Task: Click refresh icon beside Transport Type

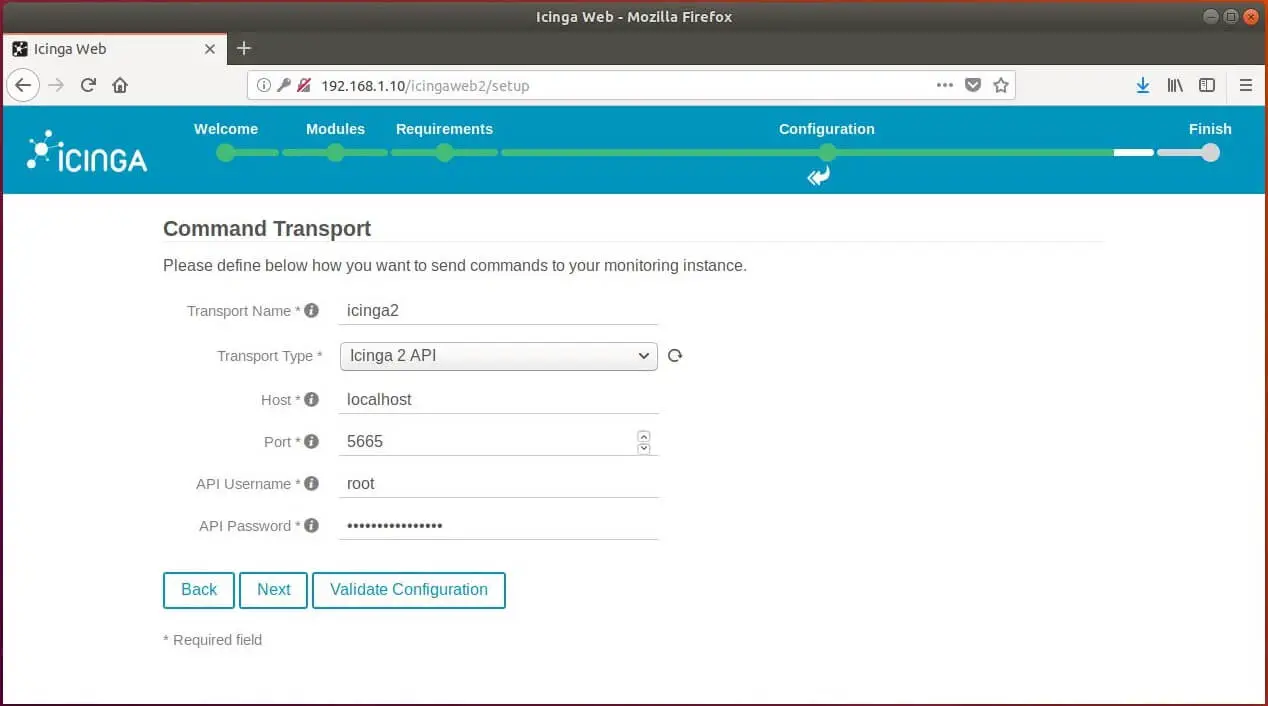Action: [675, 355]
